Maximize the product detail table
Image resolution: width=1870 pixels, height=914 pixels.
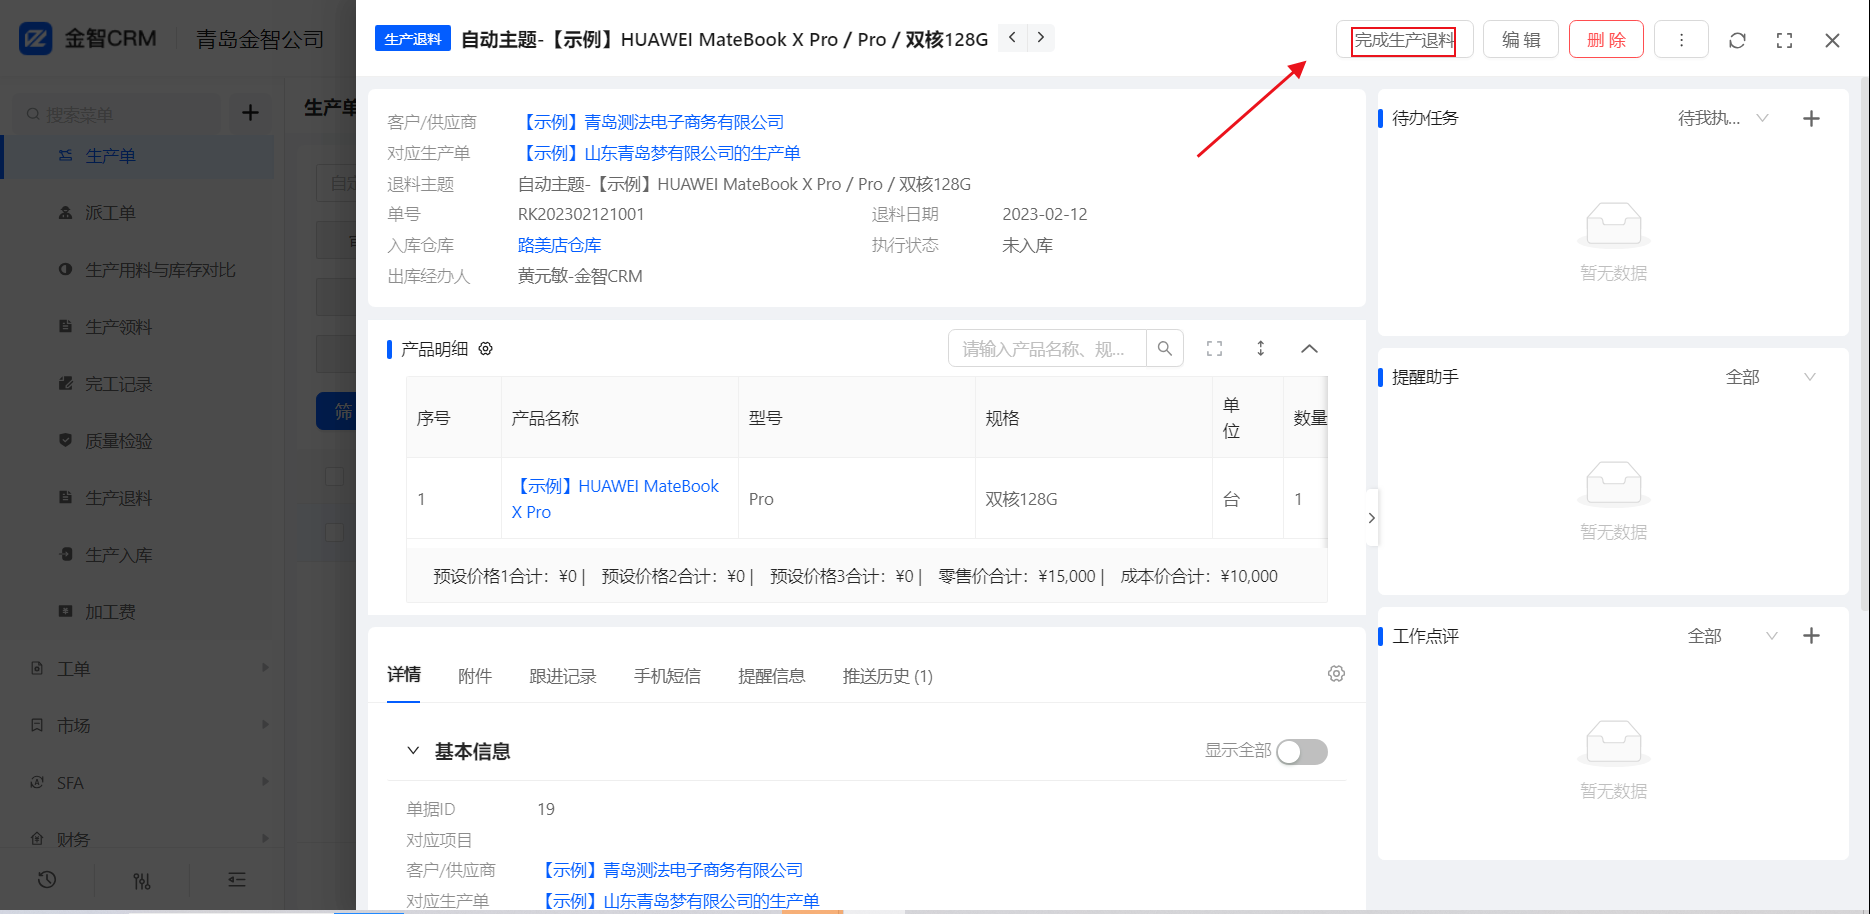pyautogui.click(x=1214, y=348)
